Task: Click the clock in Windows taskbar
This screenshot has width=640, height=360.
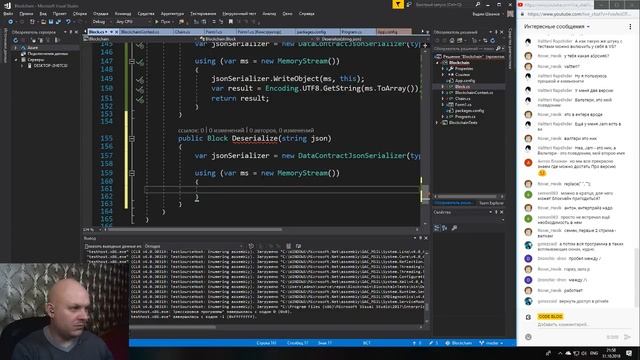Action: click(x=611, y=353)
